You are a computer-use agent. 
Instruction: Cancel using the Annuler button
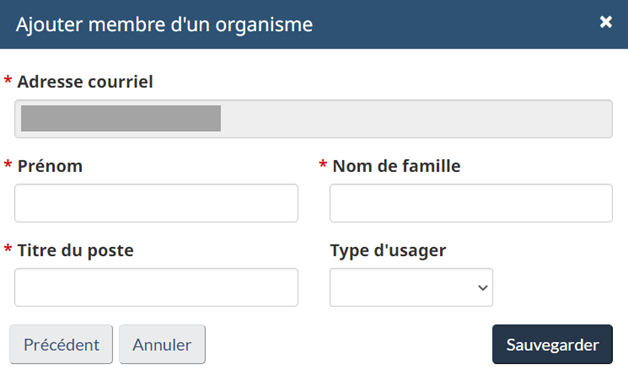pos(162,345)
